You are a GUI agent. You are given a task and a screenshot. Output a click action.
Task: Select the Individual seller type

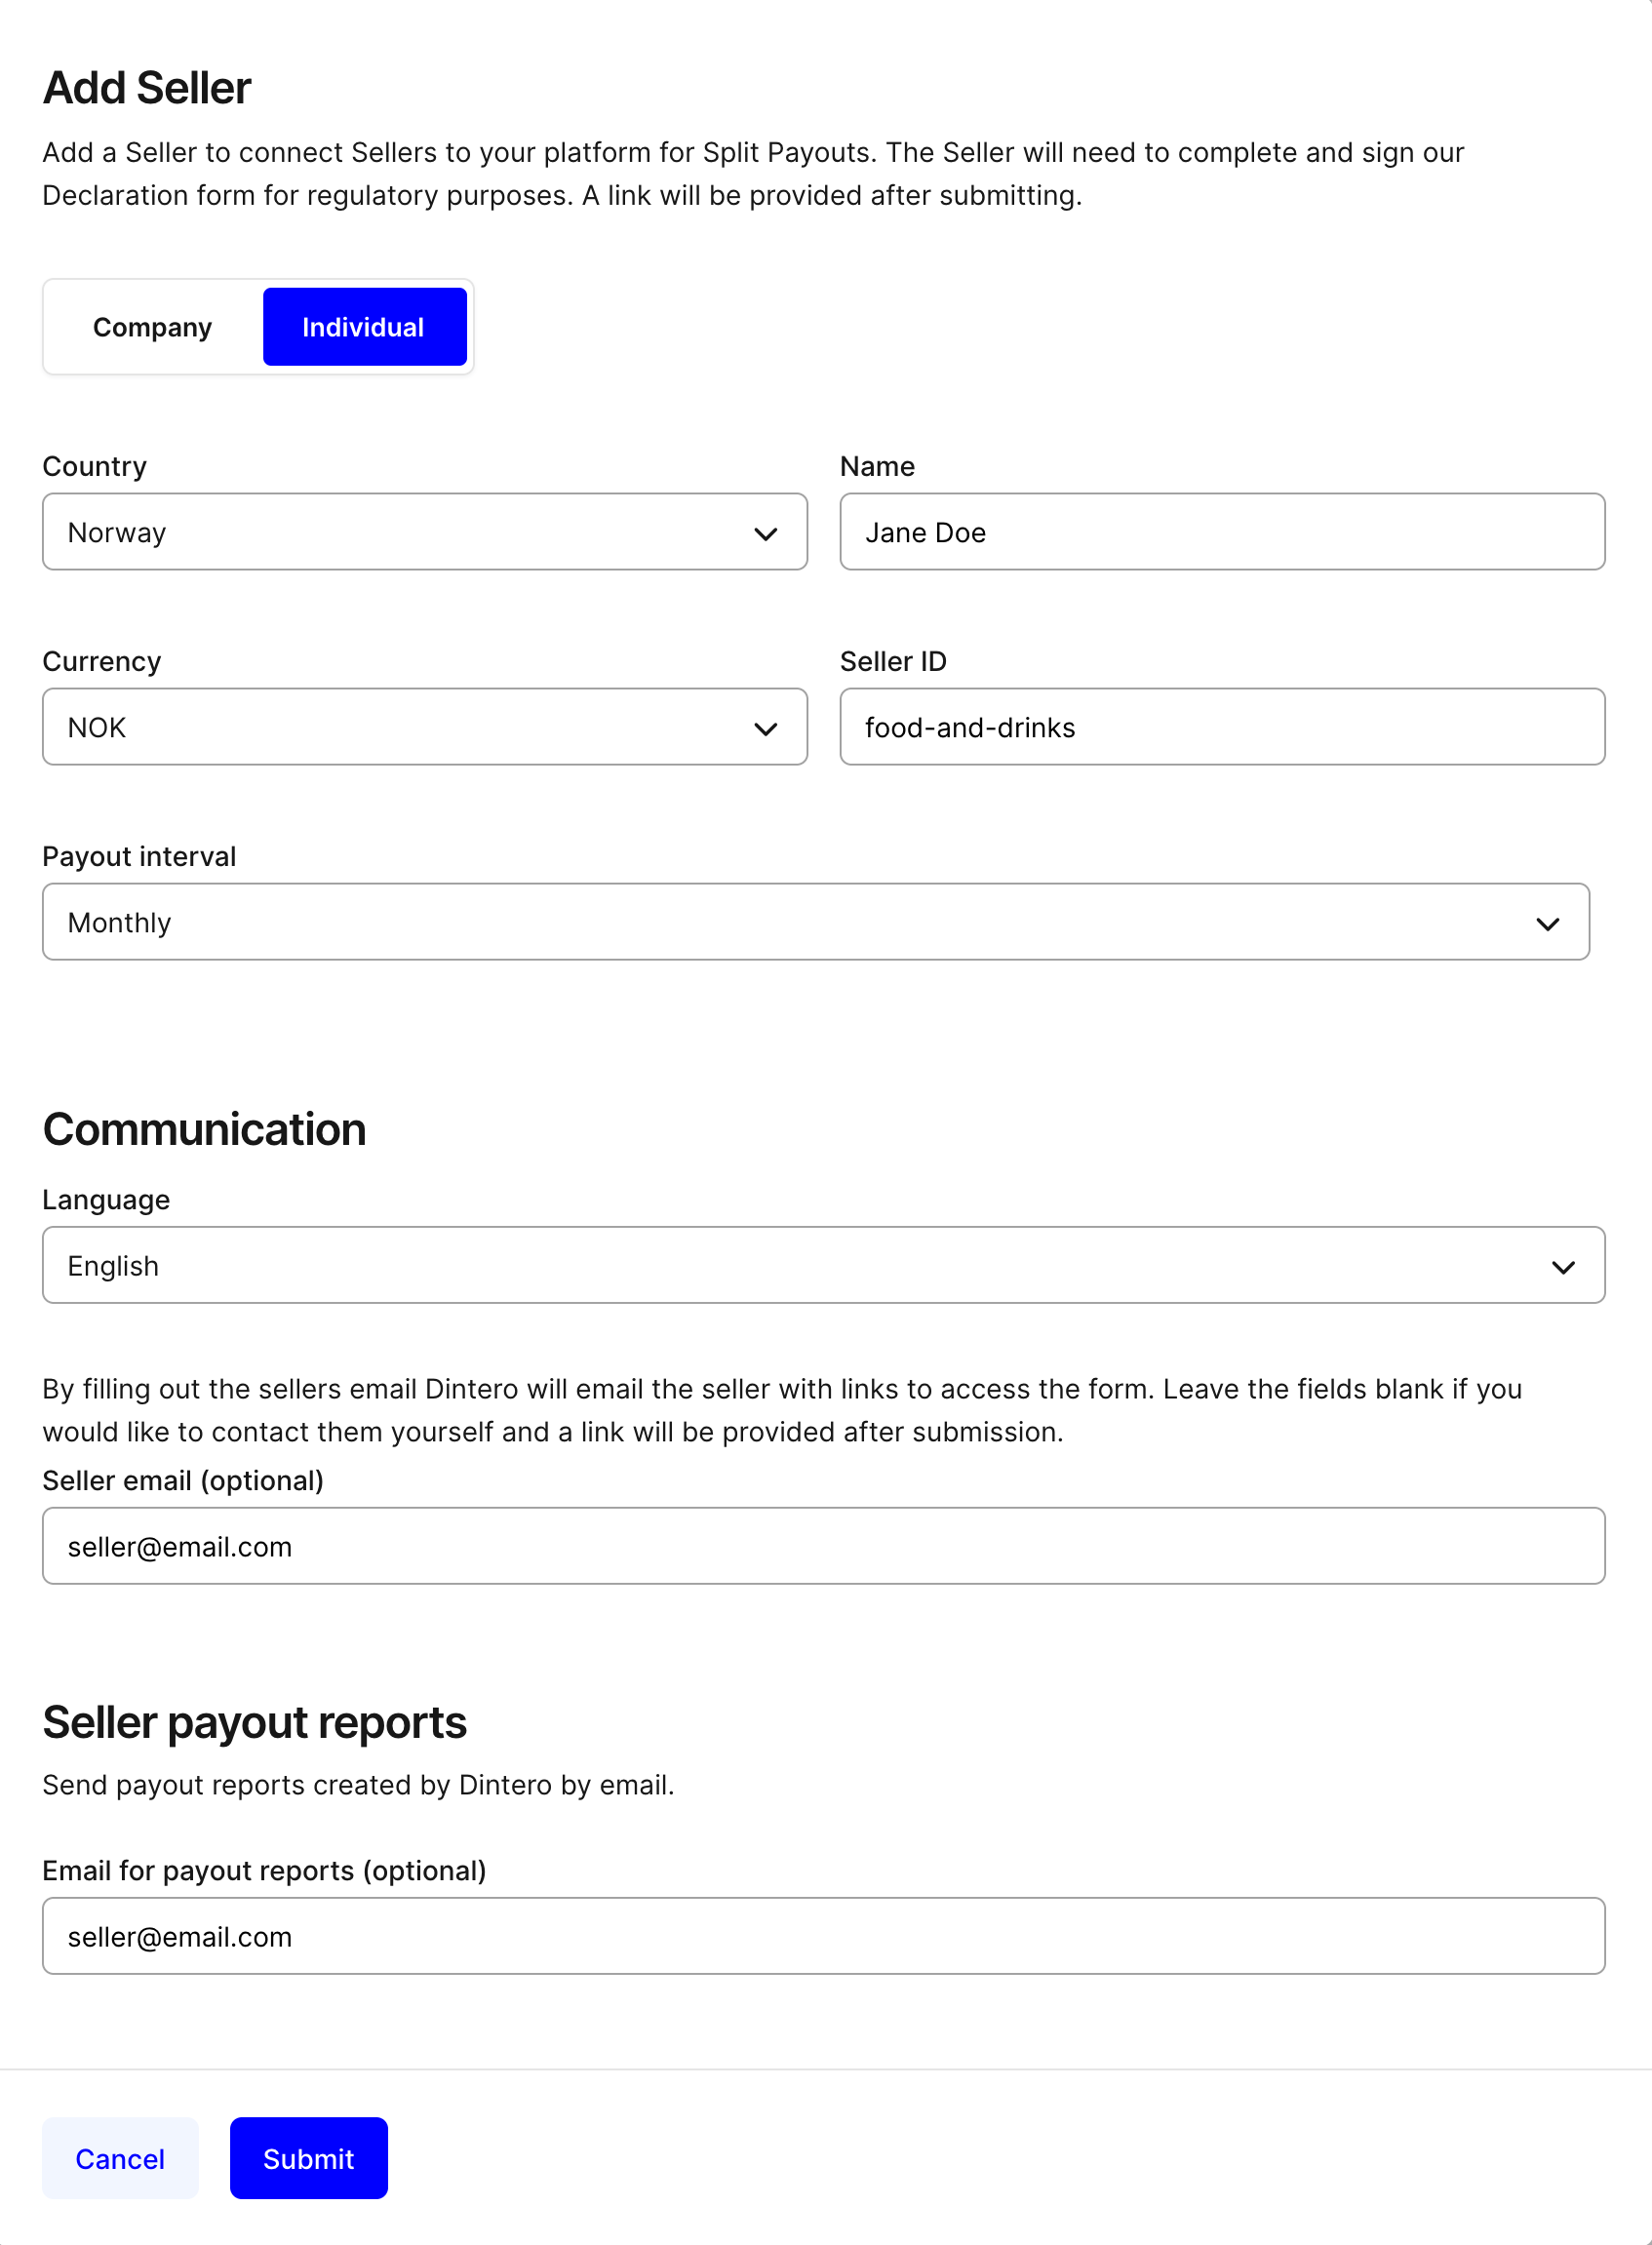pyautogui.click(x=364, y=327)
